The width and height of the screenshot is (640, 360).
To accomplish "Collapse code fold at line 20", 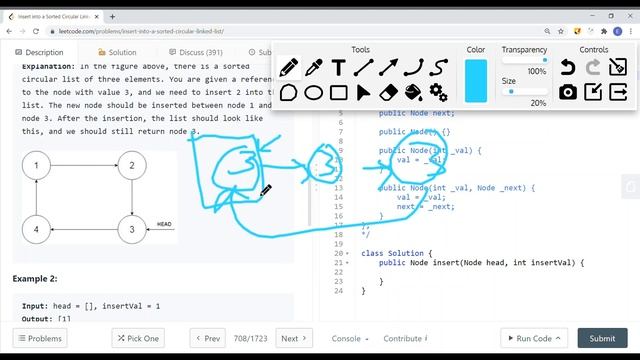I will point(347,253).
